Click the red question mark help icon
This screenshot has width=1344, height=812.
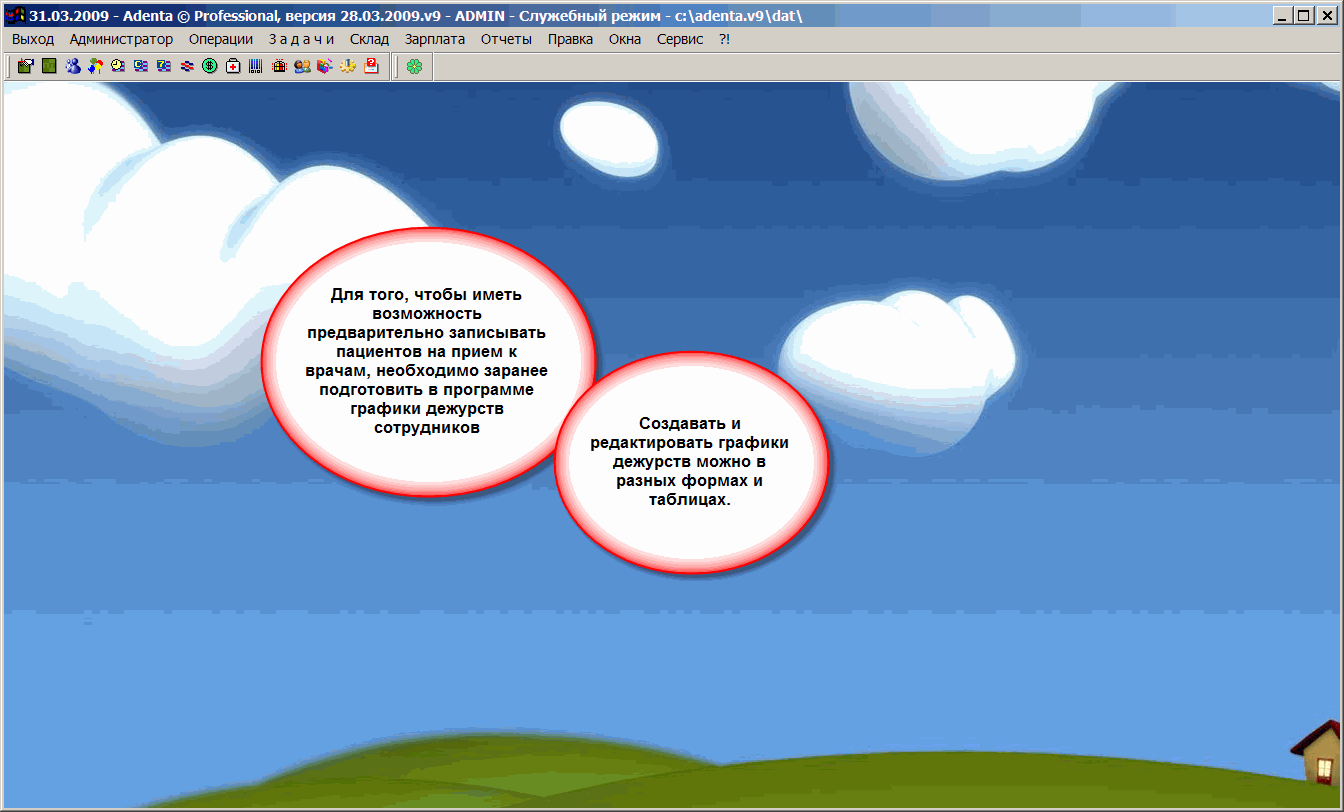[x=371, y=66]
